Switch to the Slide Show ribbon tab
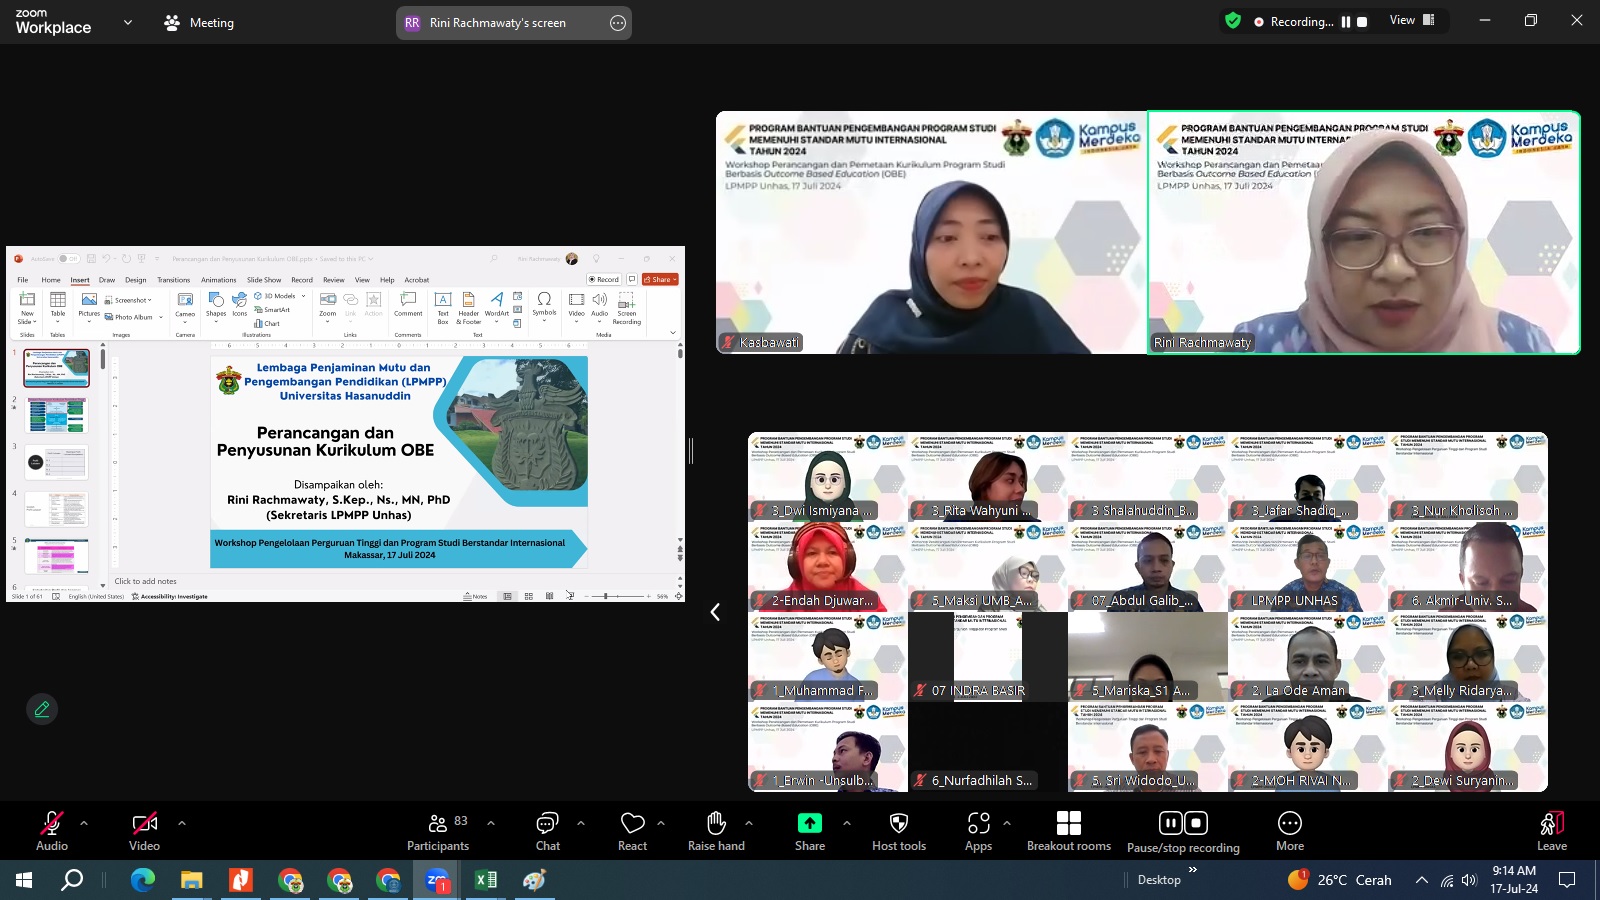 pyautogui.click(x=264, y=280)
